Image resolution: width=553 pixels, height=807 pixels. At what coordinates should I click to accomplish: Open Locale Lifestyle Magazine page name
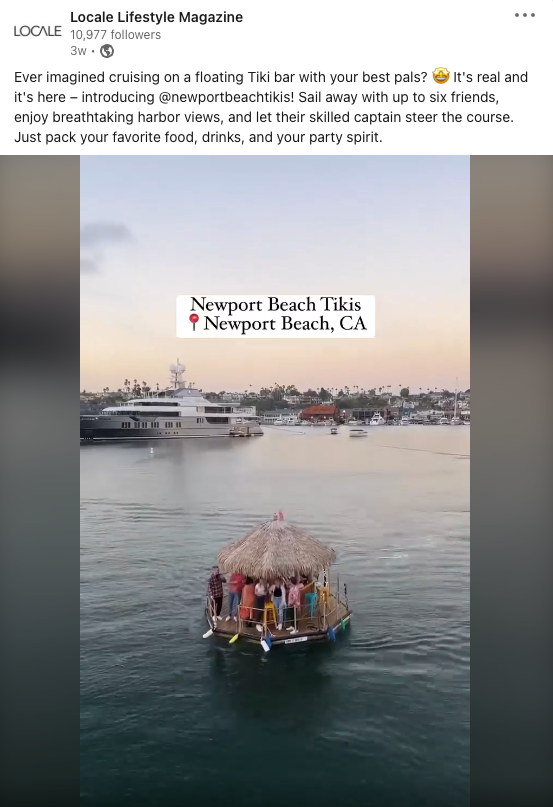coord(156,17)
